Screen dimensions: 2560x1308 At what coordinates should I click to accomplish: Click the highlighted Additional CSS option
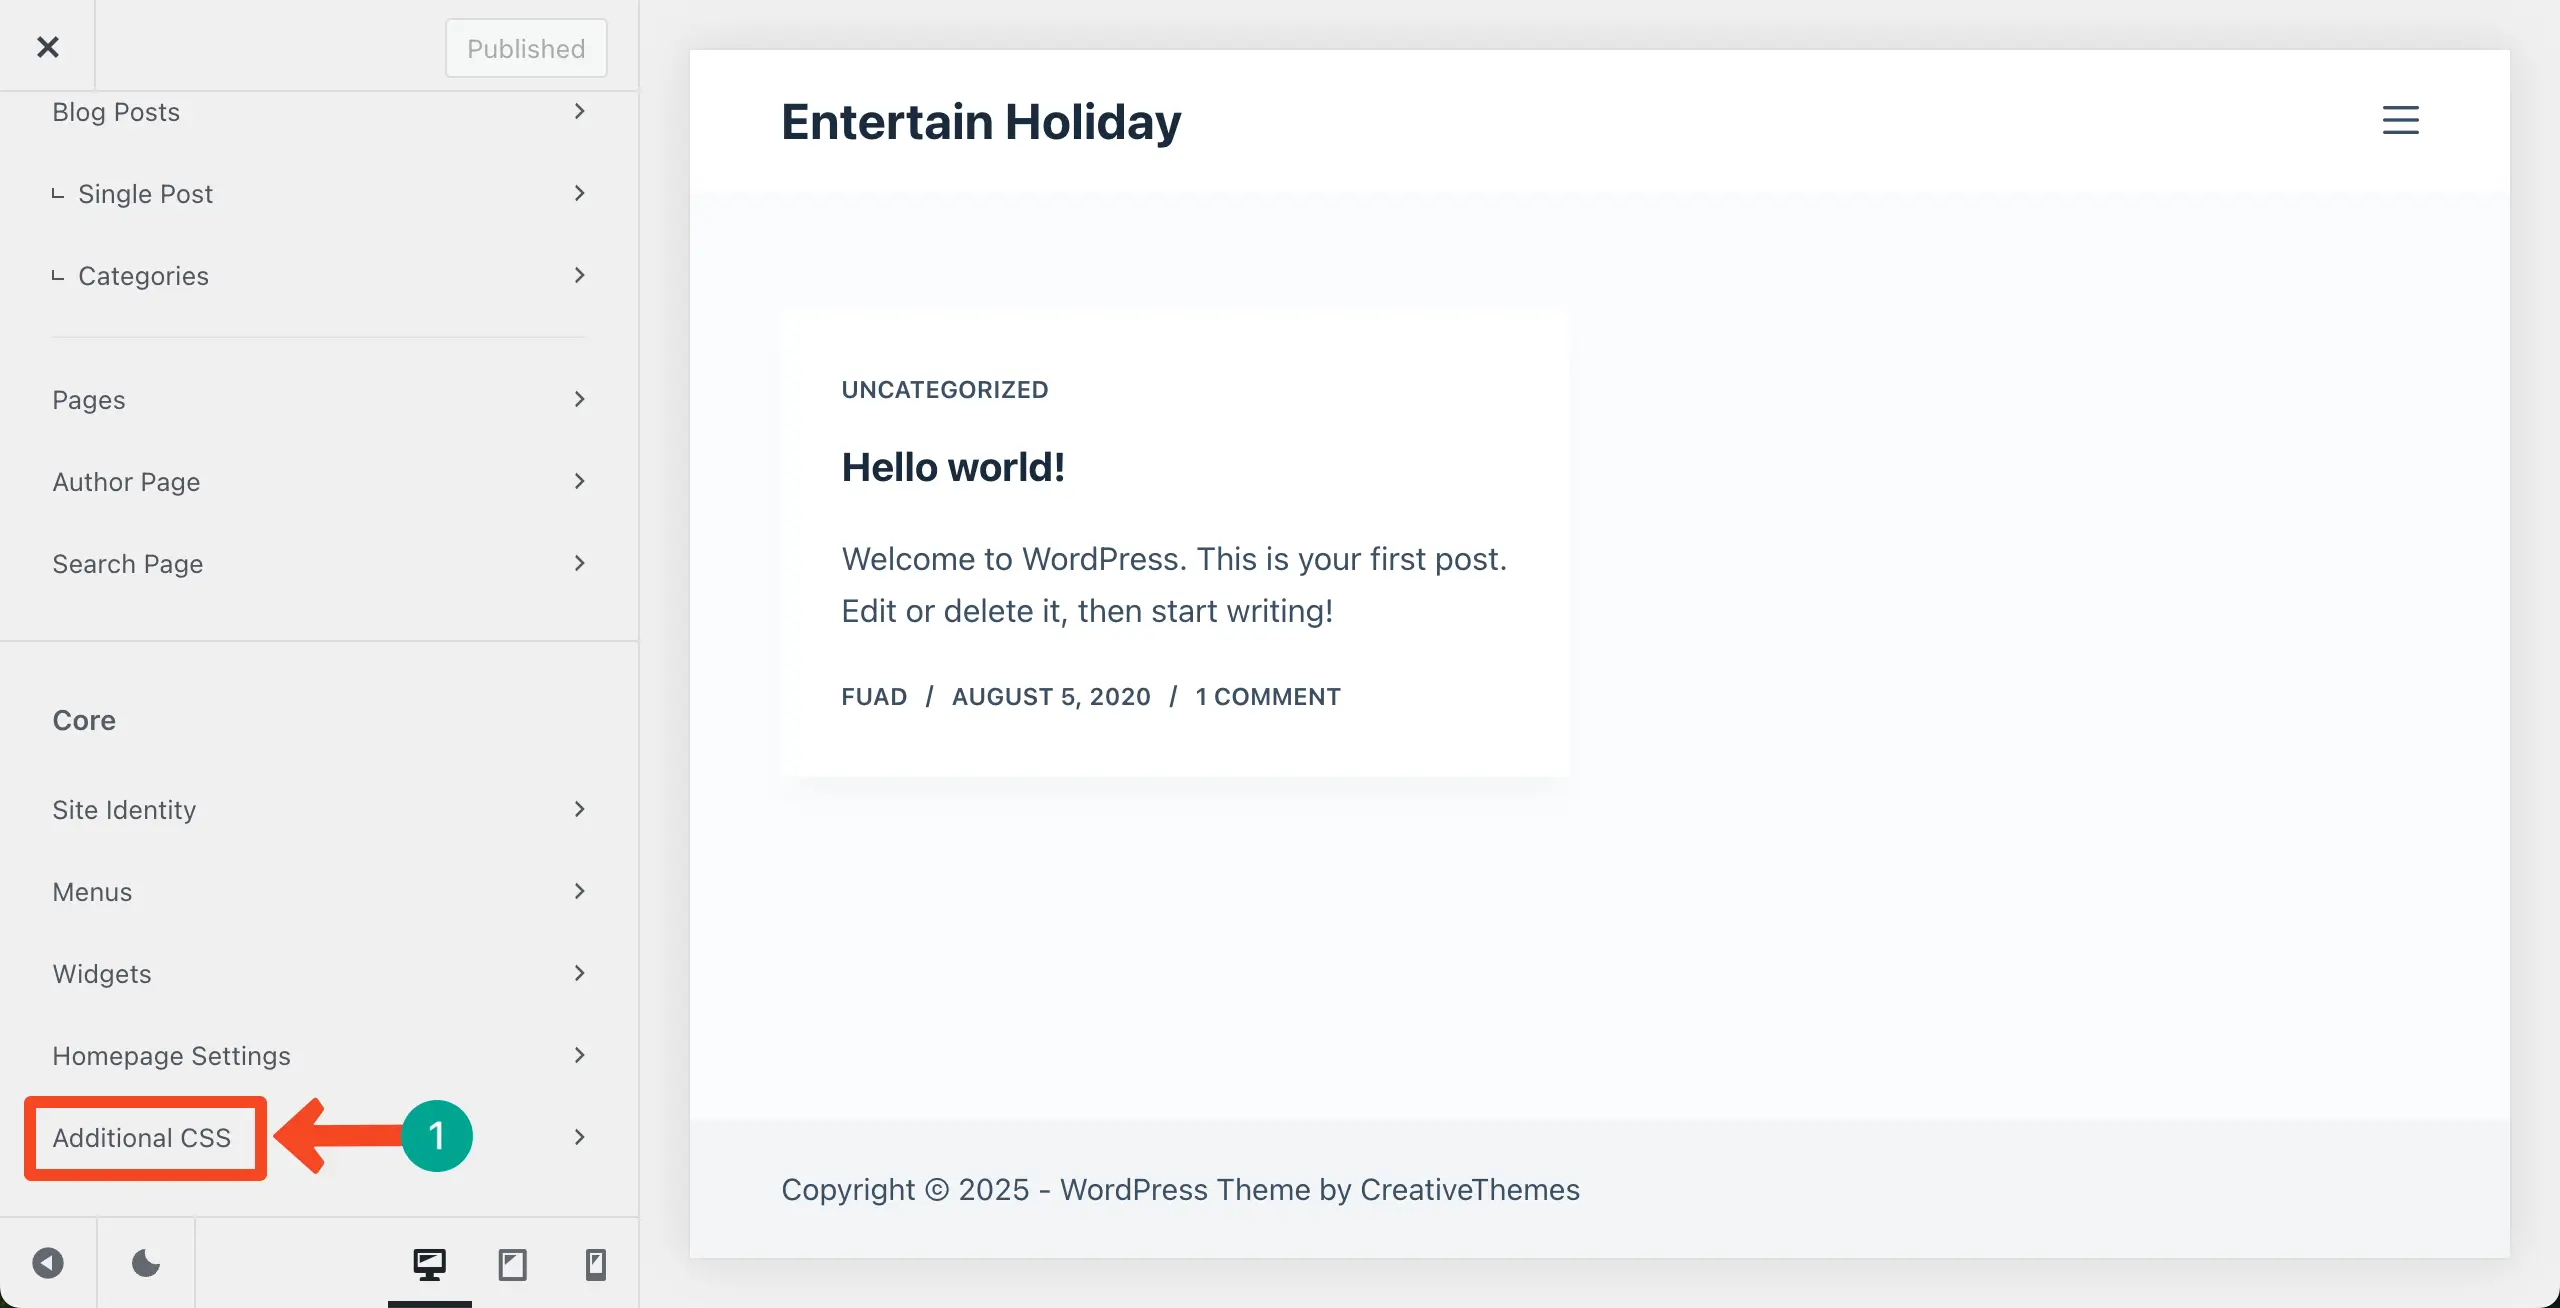point(141,1138)
